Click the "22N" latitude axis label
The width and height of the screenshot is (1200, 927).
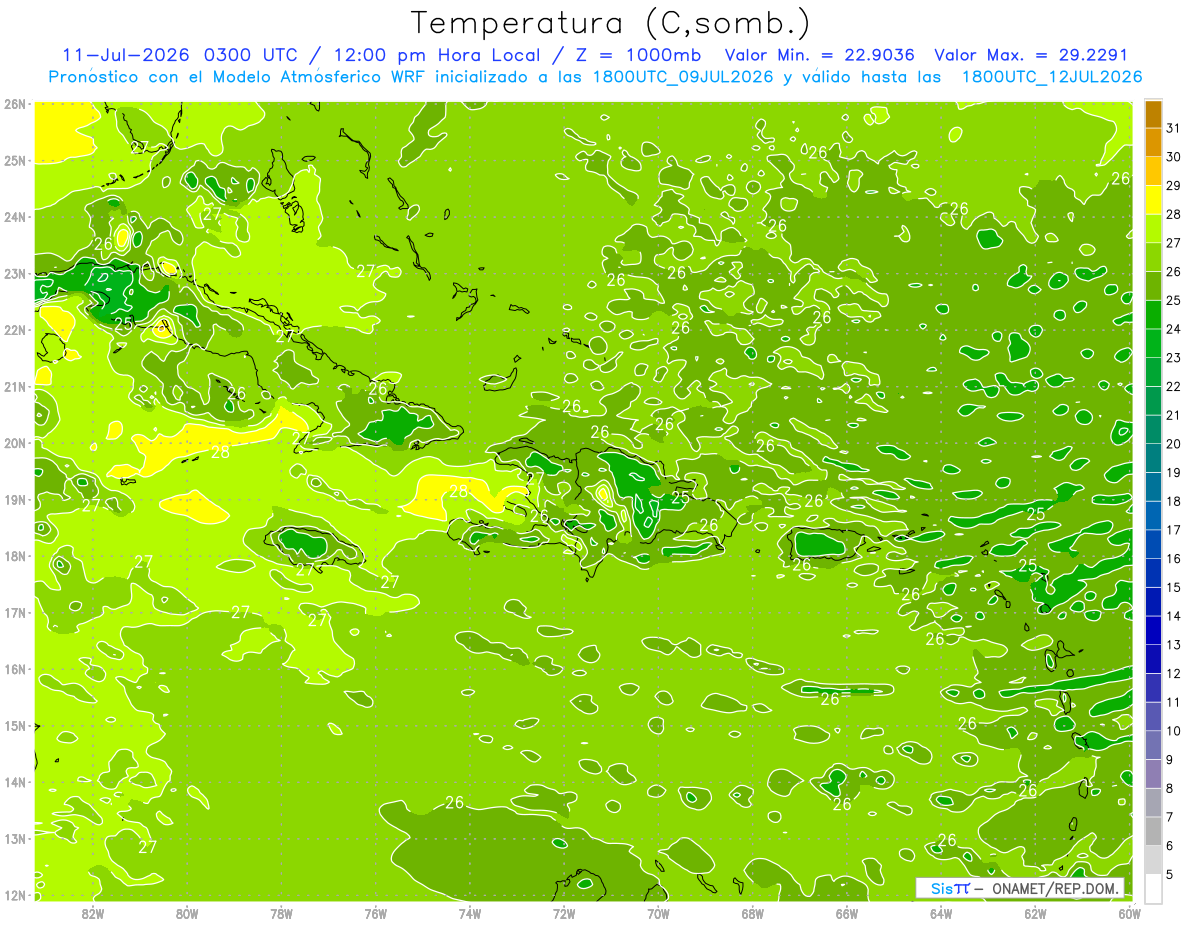[x=15, y=330]
